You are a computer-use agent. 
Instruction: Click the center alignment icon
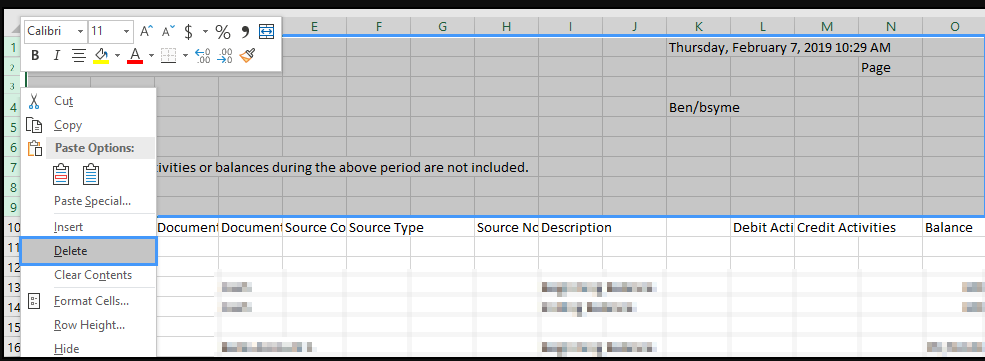tap(78, 55)
